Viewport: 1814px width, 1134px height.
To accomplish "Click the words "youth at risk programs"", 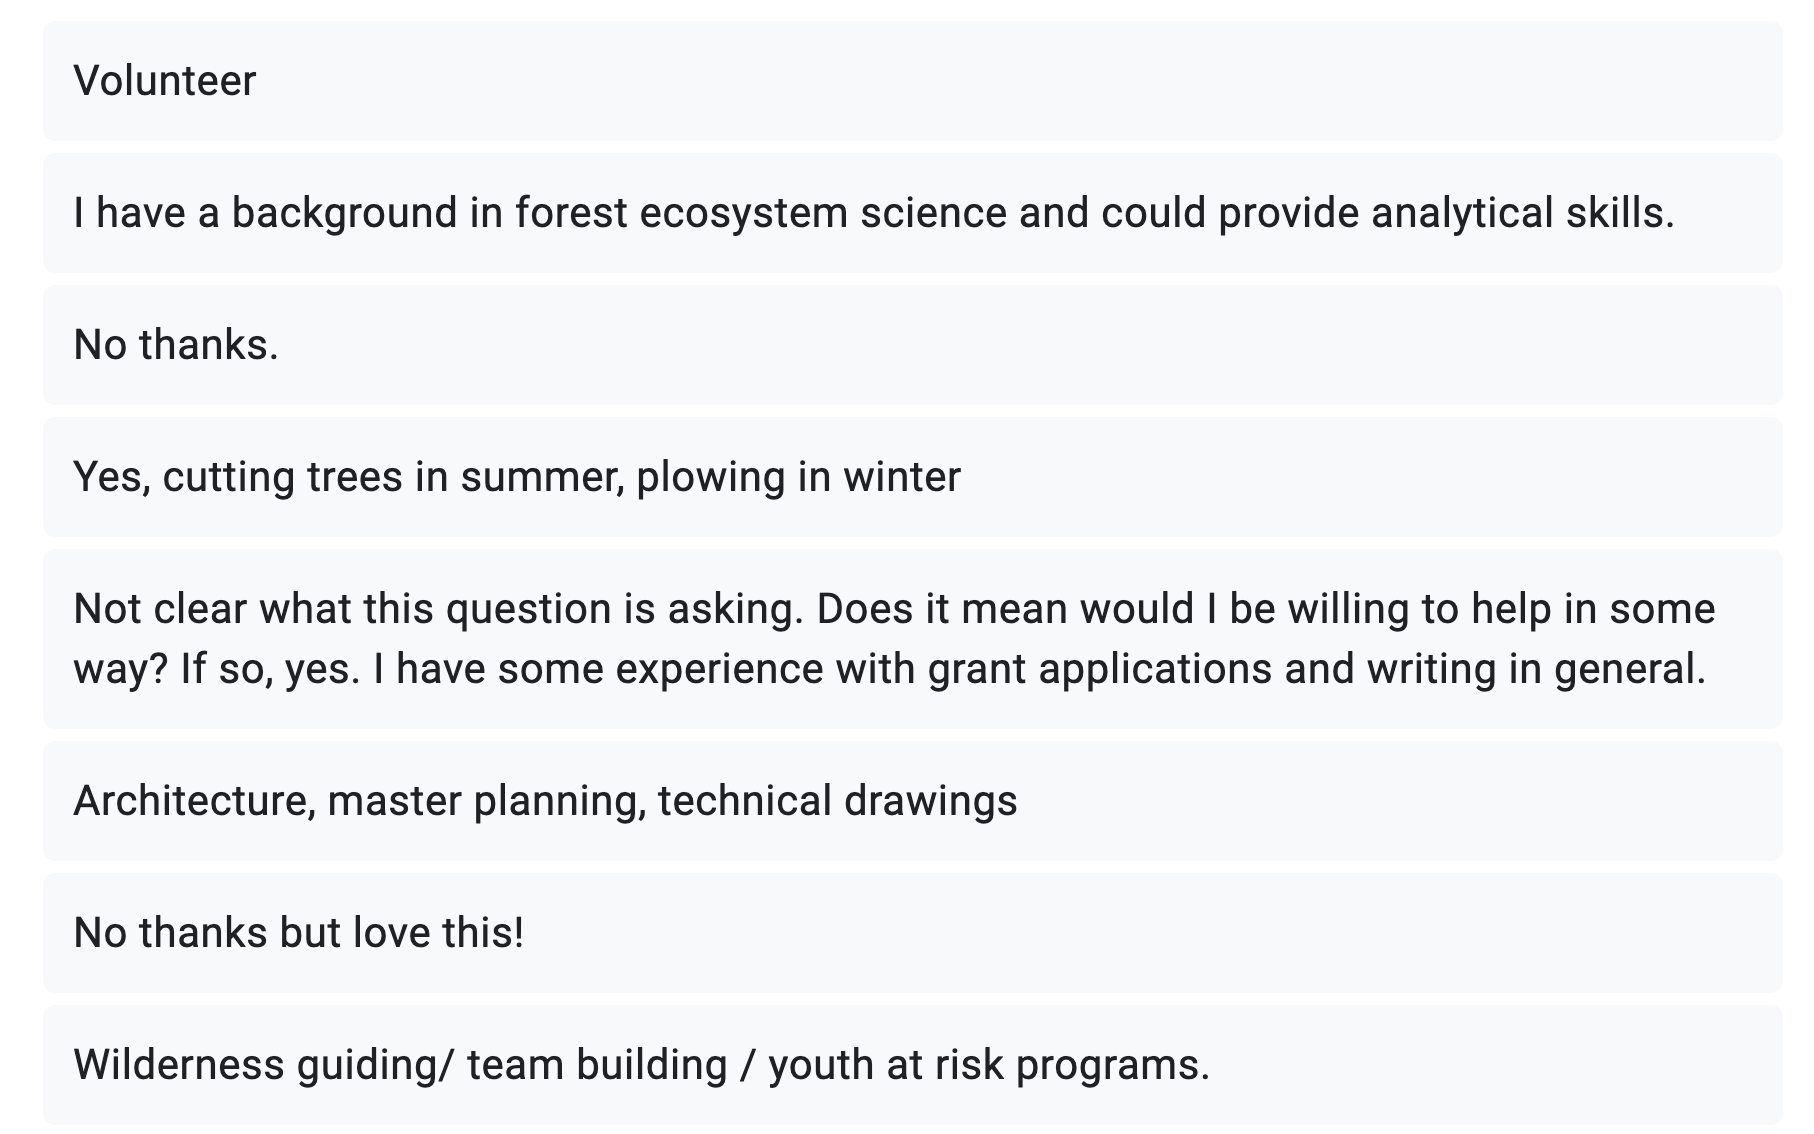I will 988,1065.
